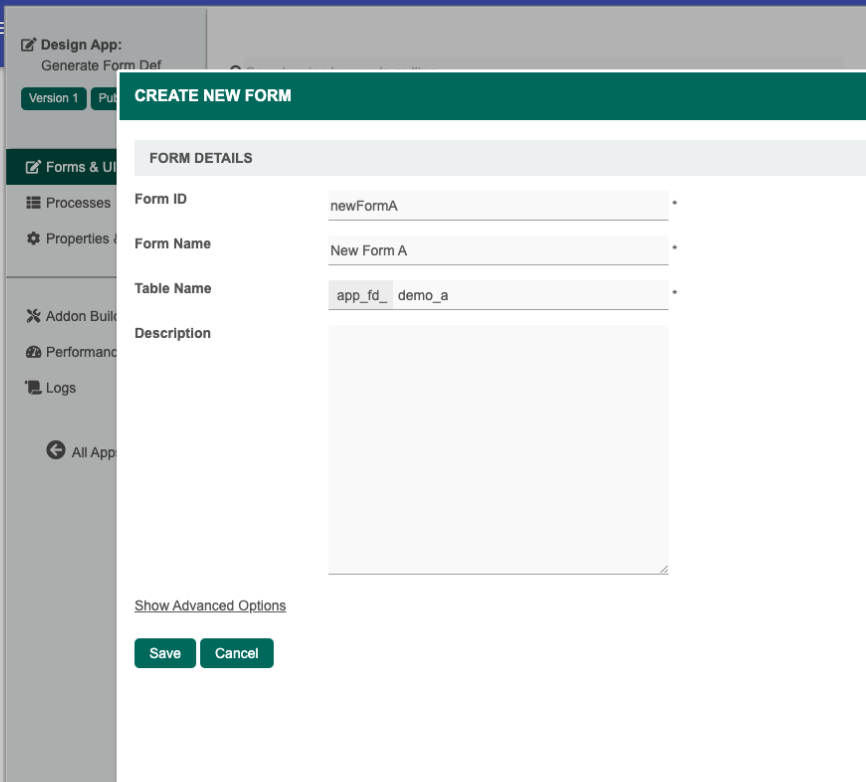This screenshot has height=782, width=866.
Task: Edit the Table Name demo_a field
Action: pos(530,295)
